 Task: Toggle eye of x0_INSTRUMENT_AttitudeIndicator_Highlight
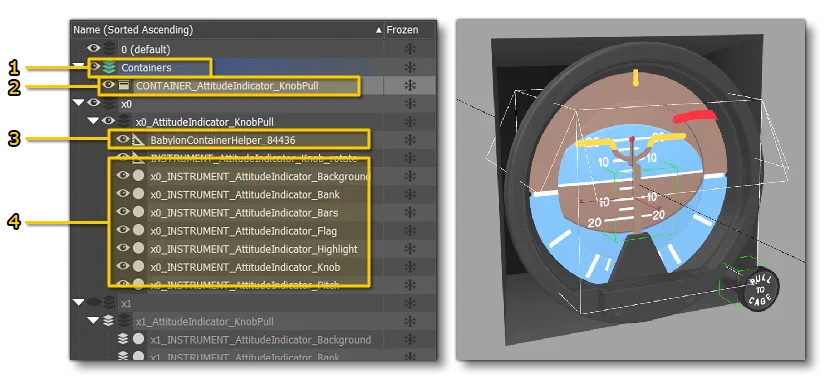tap(123, 248)
